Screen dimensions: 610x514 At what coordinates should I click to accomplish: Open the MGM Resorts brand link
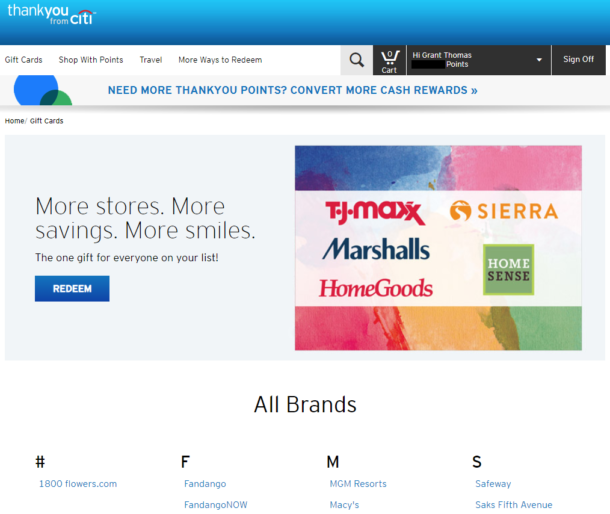[x=358, y=484]
